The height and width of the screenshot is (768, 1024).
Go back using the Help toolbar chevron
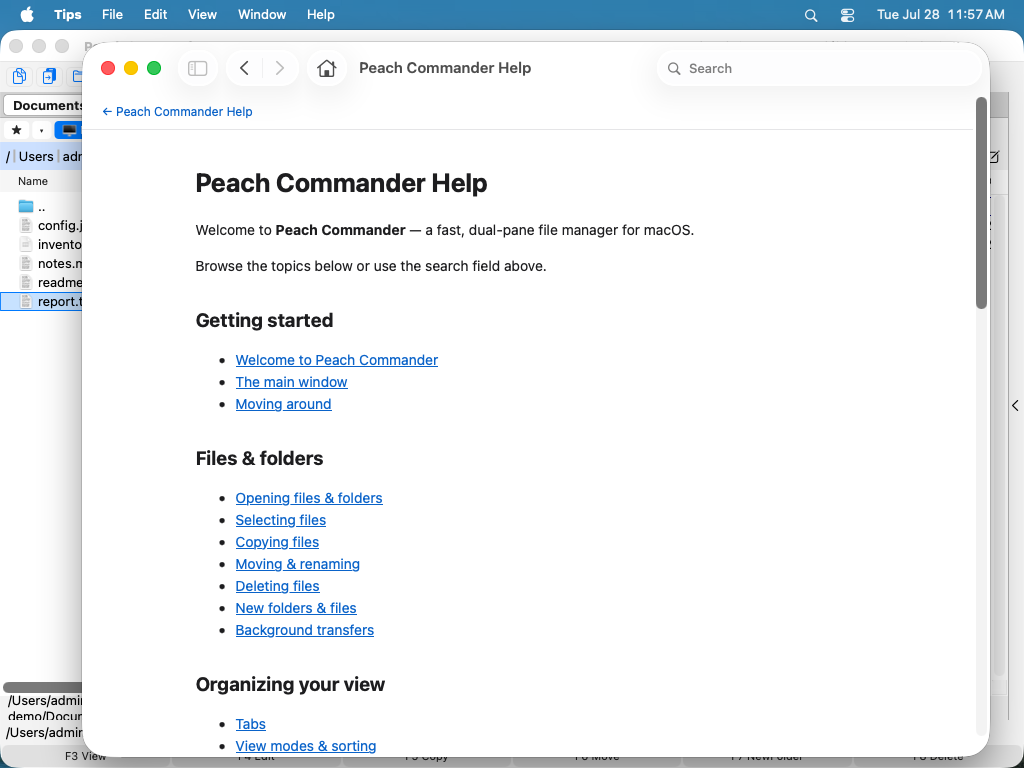244,68
